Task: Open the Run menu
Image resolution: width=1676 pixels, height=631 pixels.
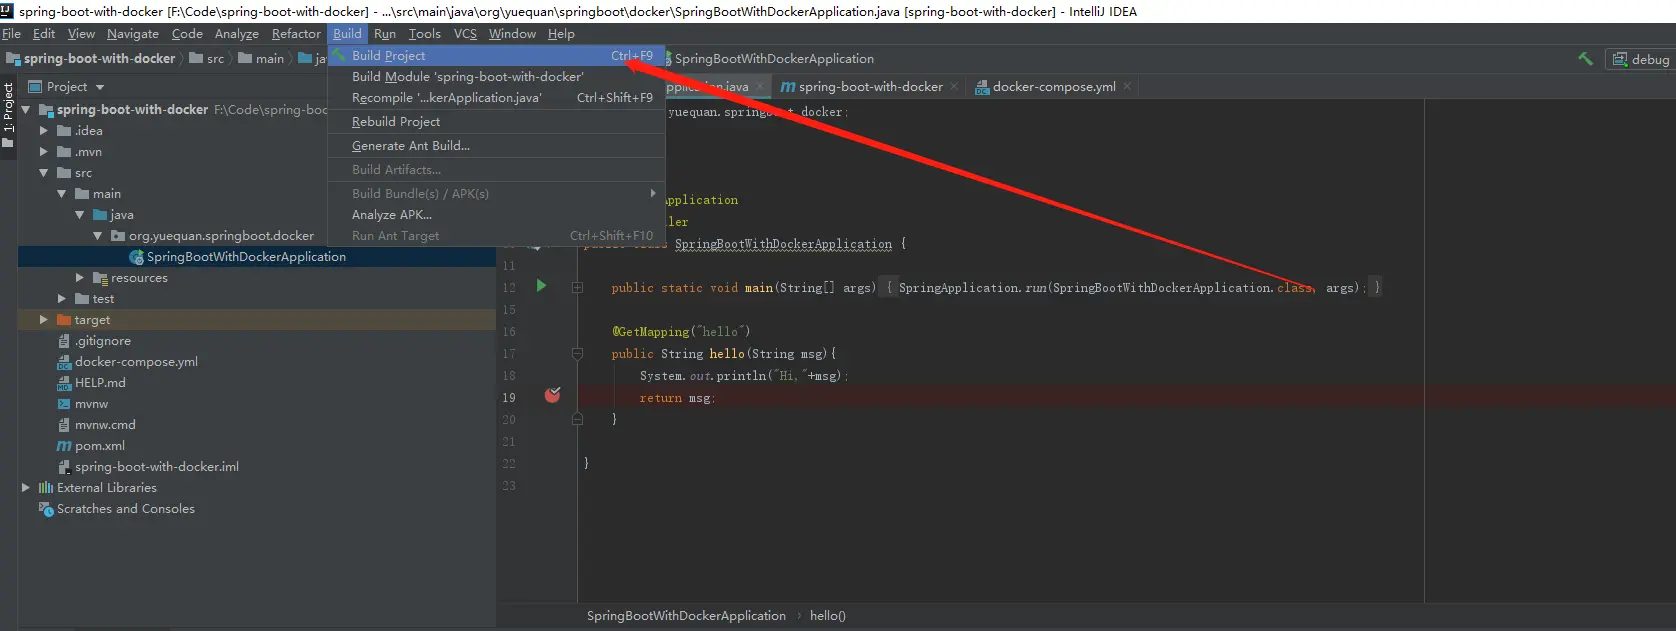Action: tap(385, 33)
